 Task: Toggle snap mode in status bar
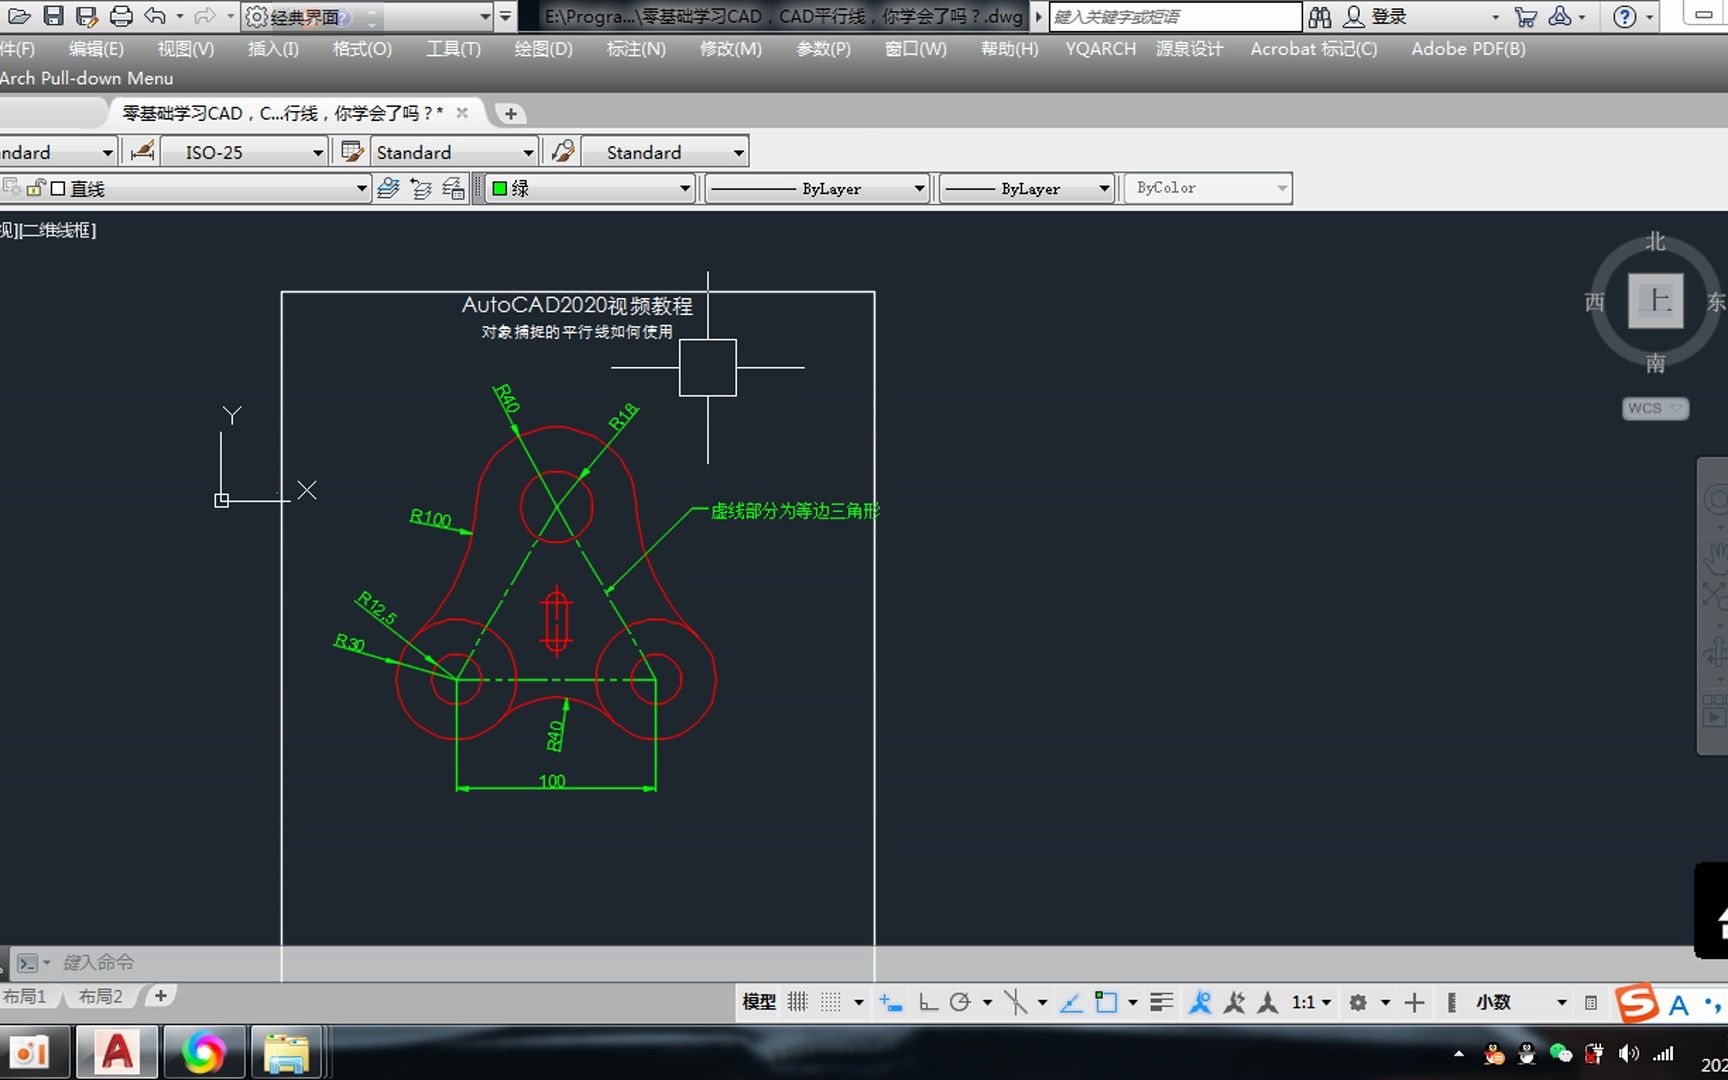tap(830, 1002)
